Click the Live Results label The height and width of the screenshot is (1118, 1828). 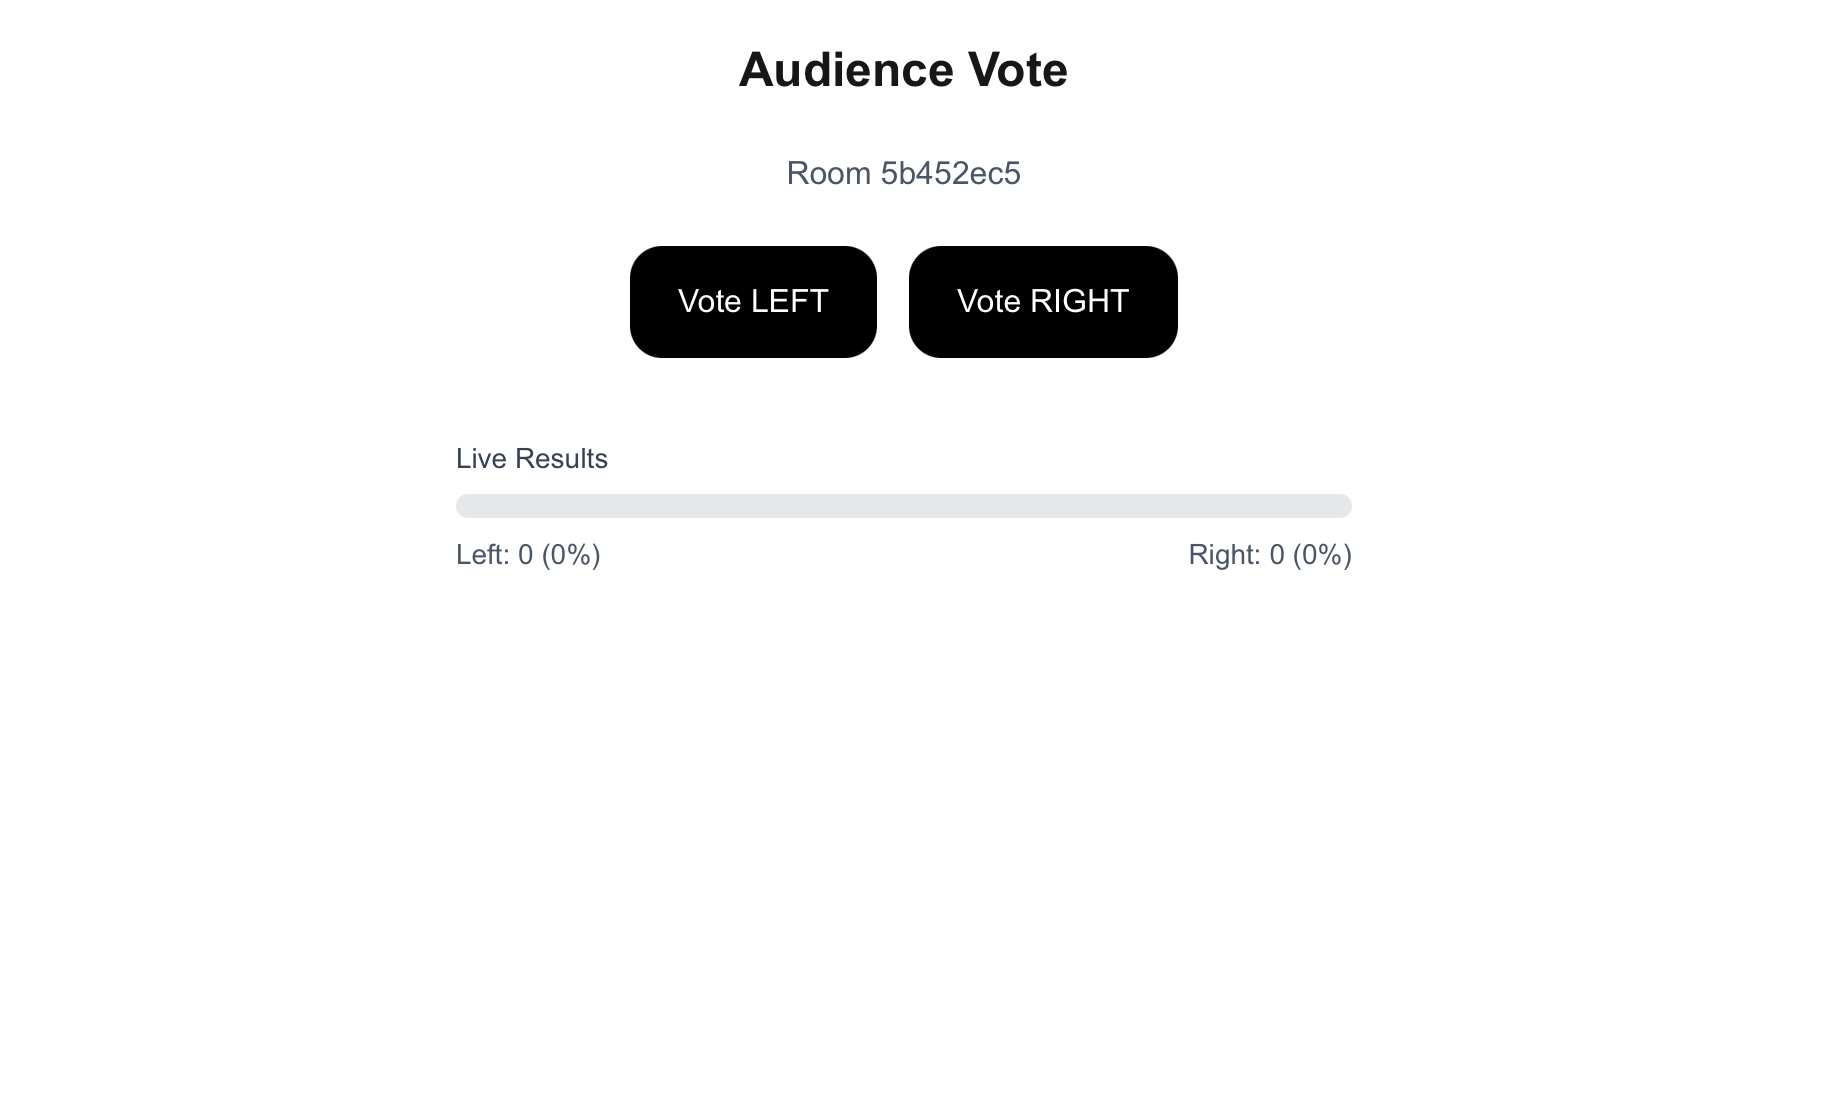[x=531, y=458]
